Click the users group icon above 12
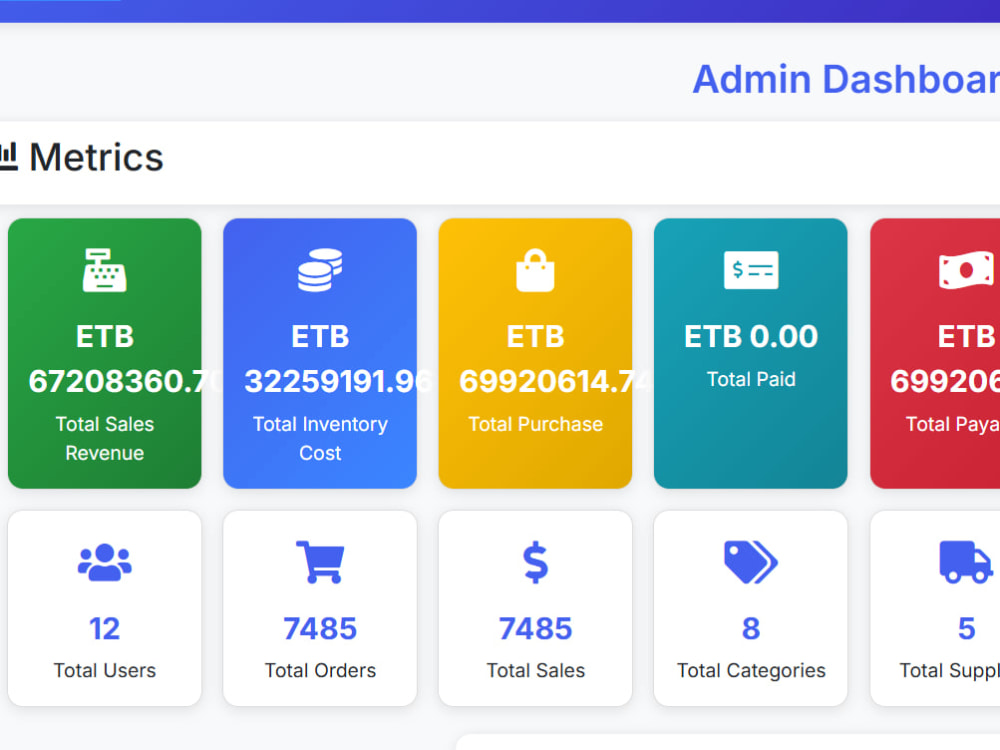The height and width of the screenshot is (750, 1000). (105, 562)
